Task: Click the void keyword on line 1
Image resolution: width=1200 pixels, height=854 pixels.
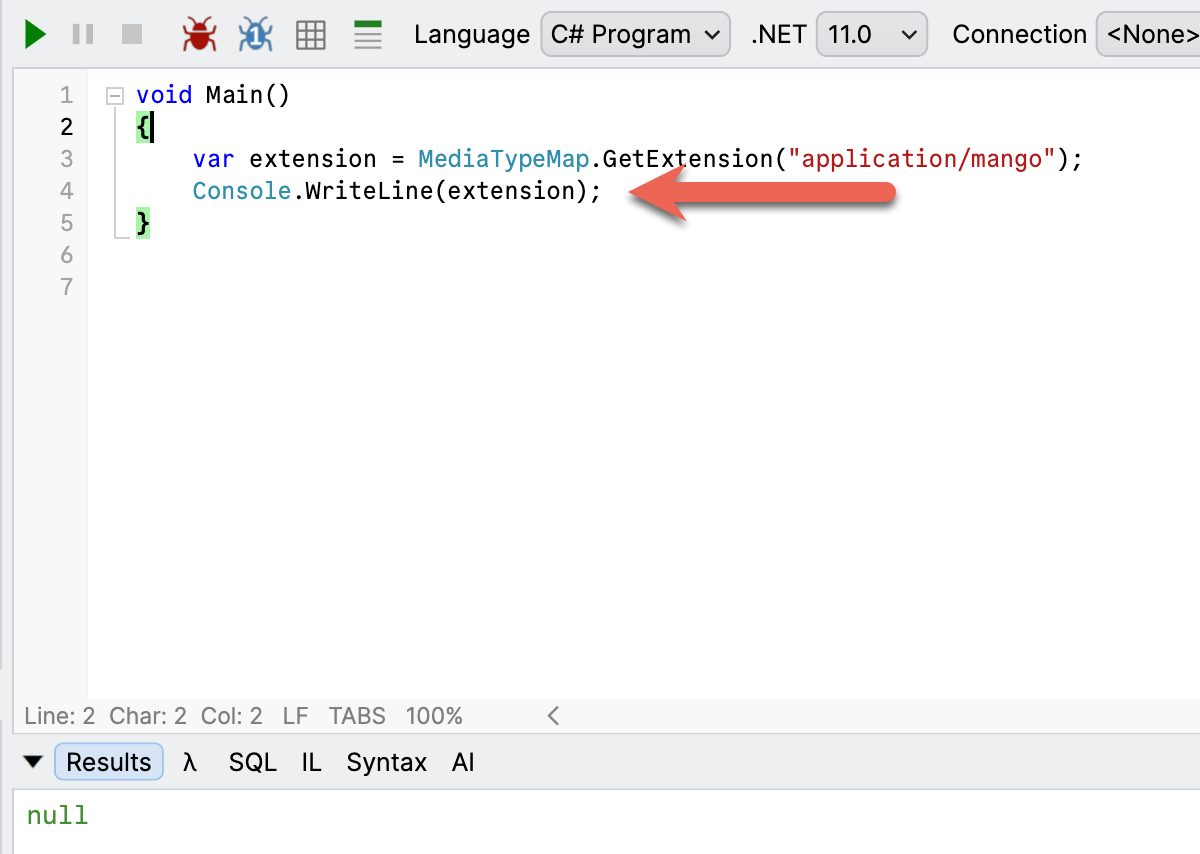Action: point(164,95)
